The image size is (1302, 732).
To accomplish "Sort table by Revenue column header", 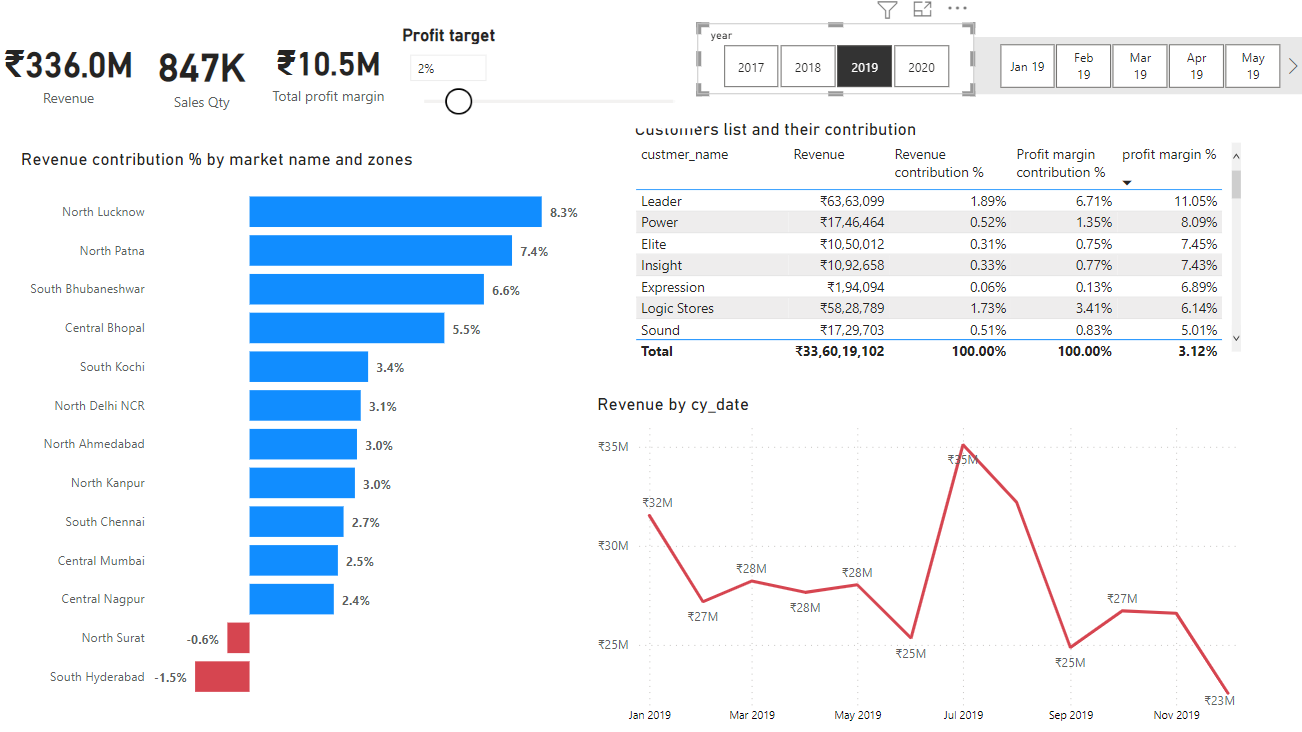I will (x=819, y=155).
